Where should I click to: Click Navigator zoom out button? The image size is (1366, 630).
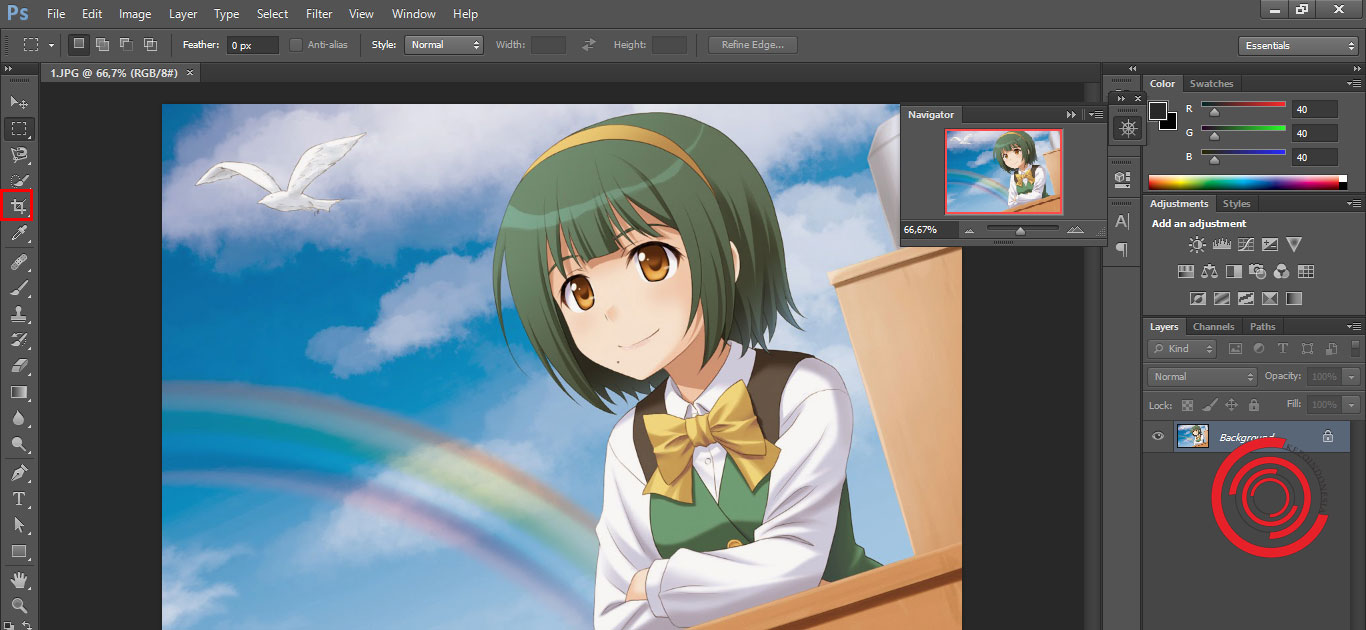click(x=968, y=230)
